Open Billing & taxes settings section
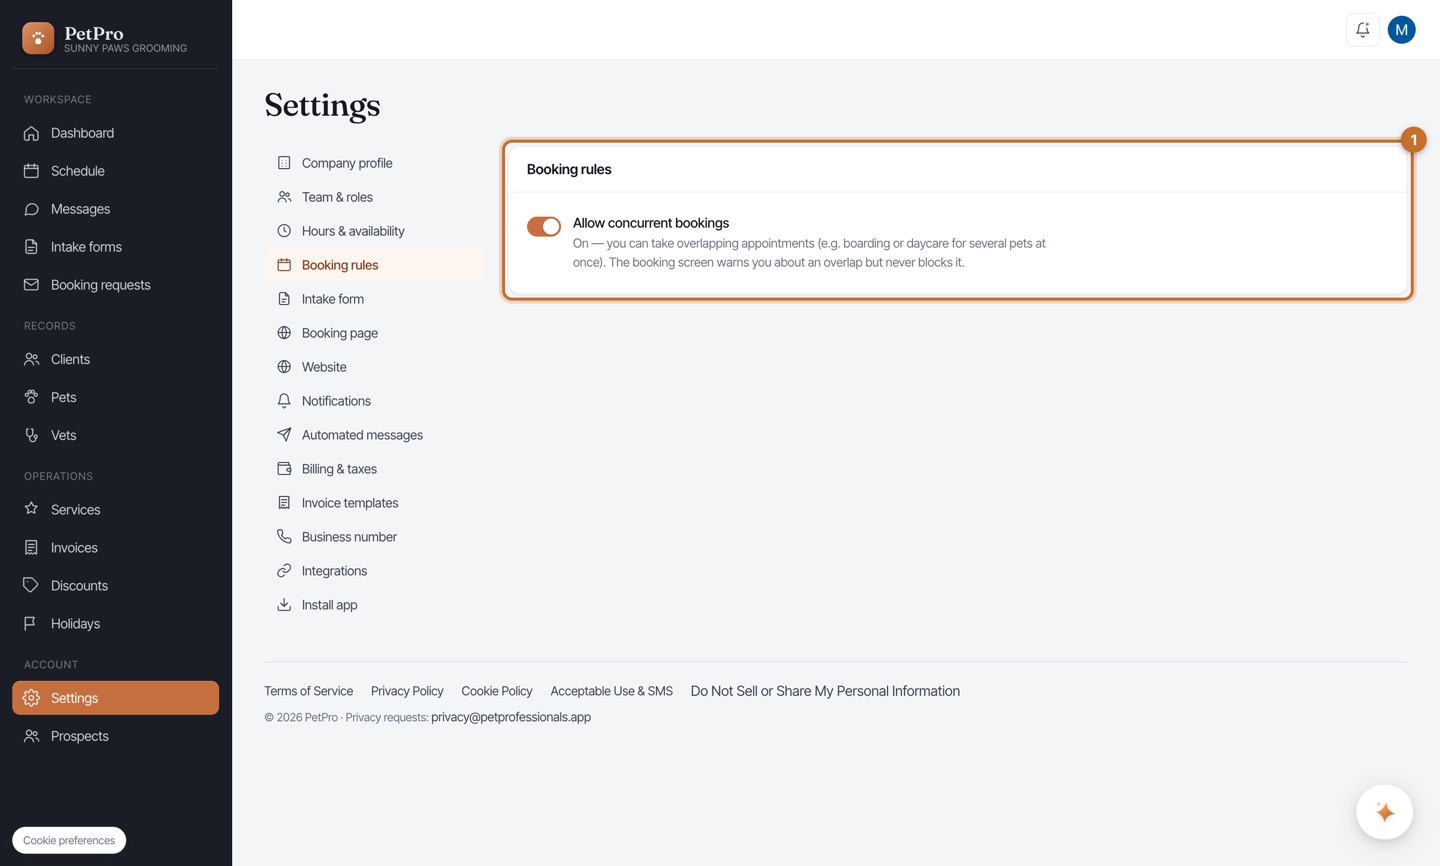The width and height of the screenshot is (1440, 866). tap(374, 469)
